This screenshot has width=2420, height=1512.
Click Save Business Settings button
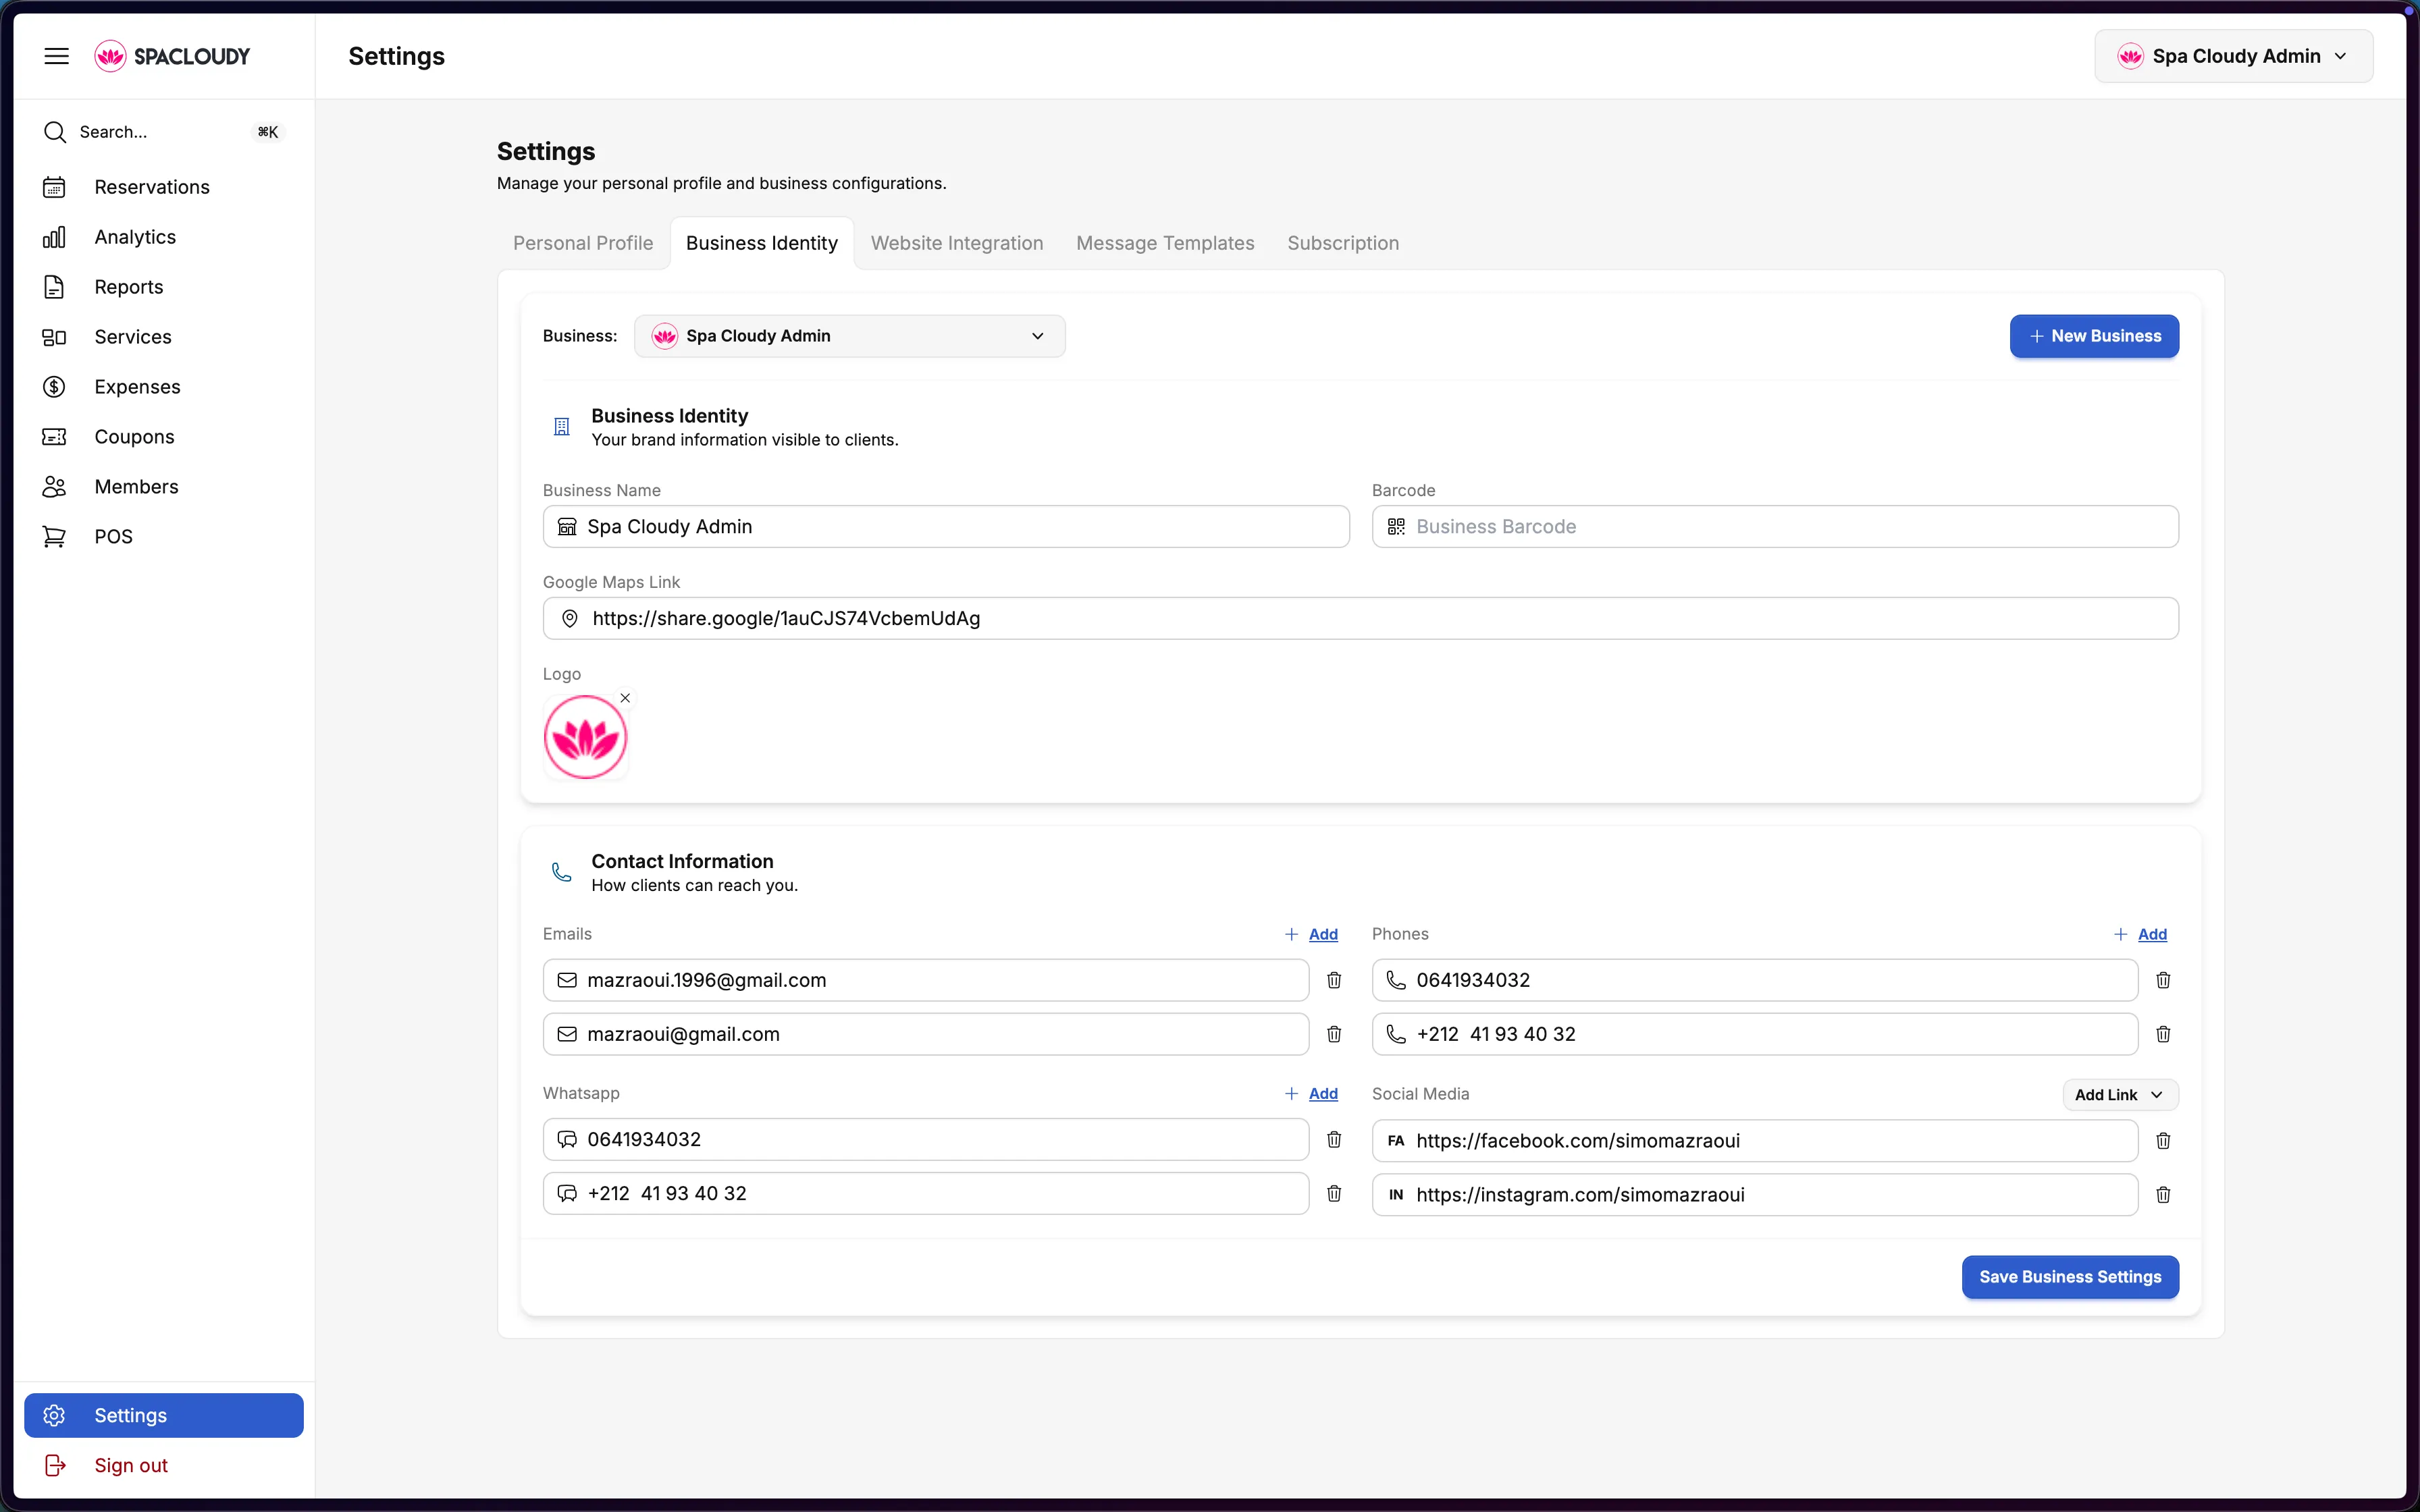click(x=2069, y=1277)
